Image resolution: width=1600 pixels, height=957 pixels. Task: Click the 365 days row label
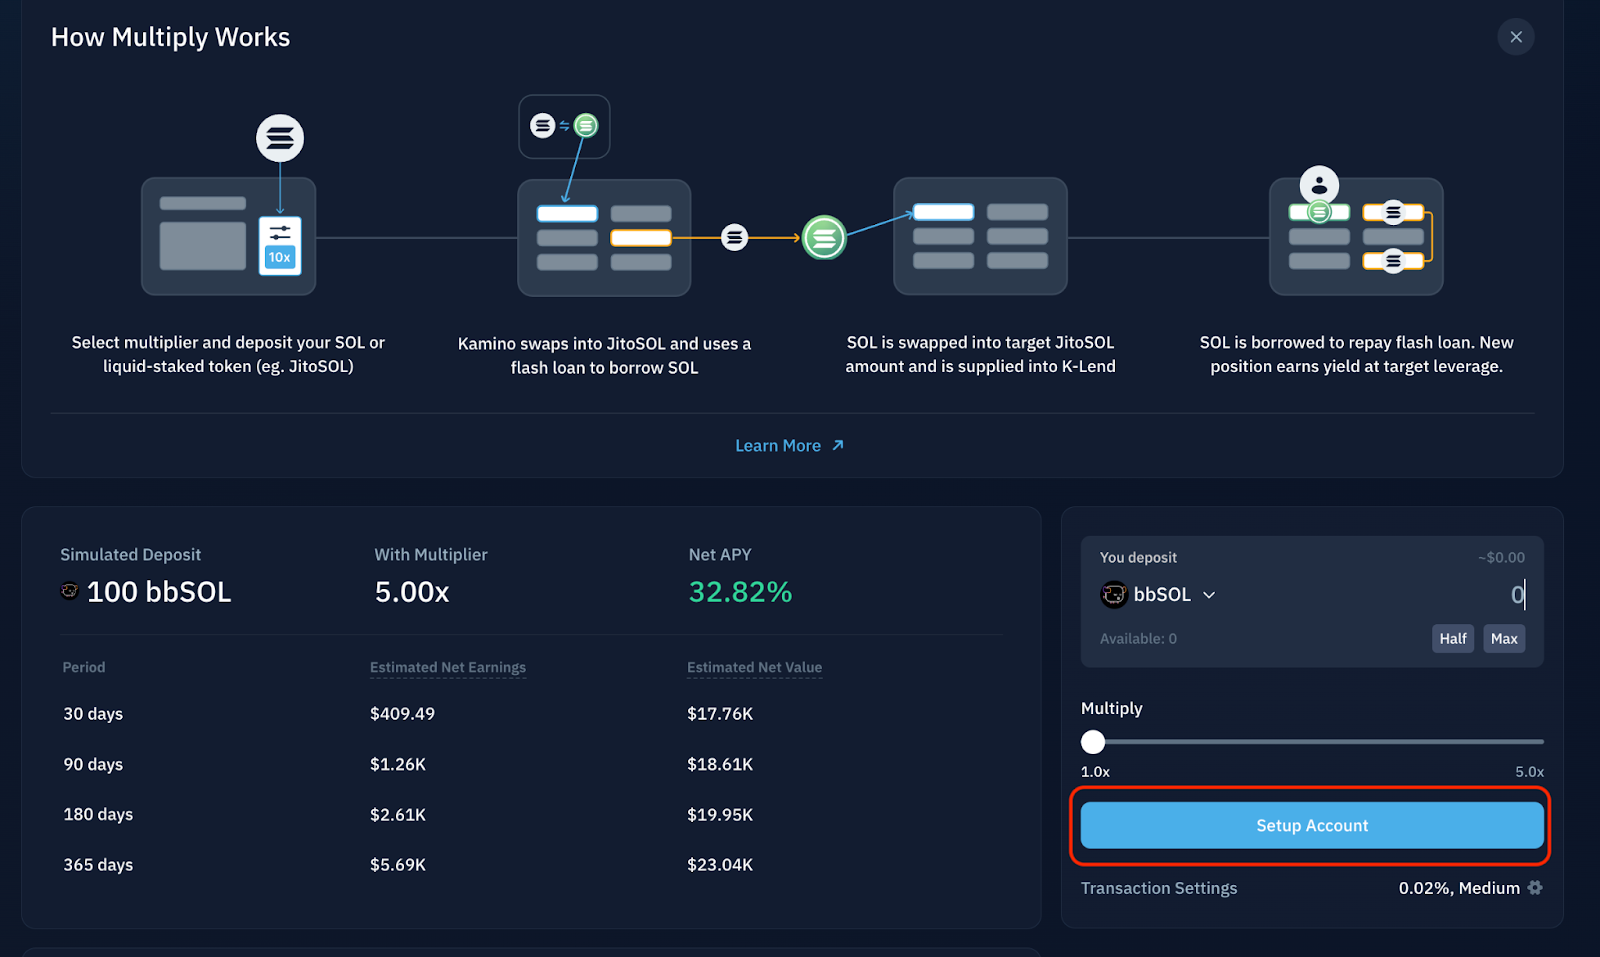[x=98, y=865]
